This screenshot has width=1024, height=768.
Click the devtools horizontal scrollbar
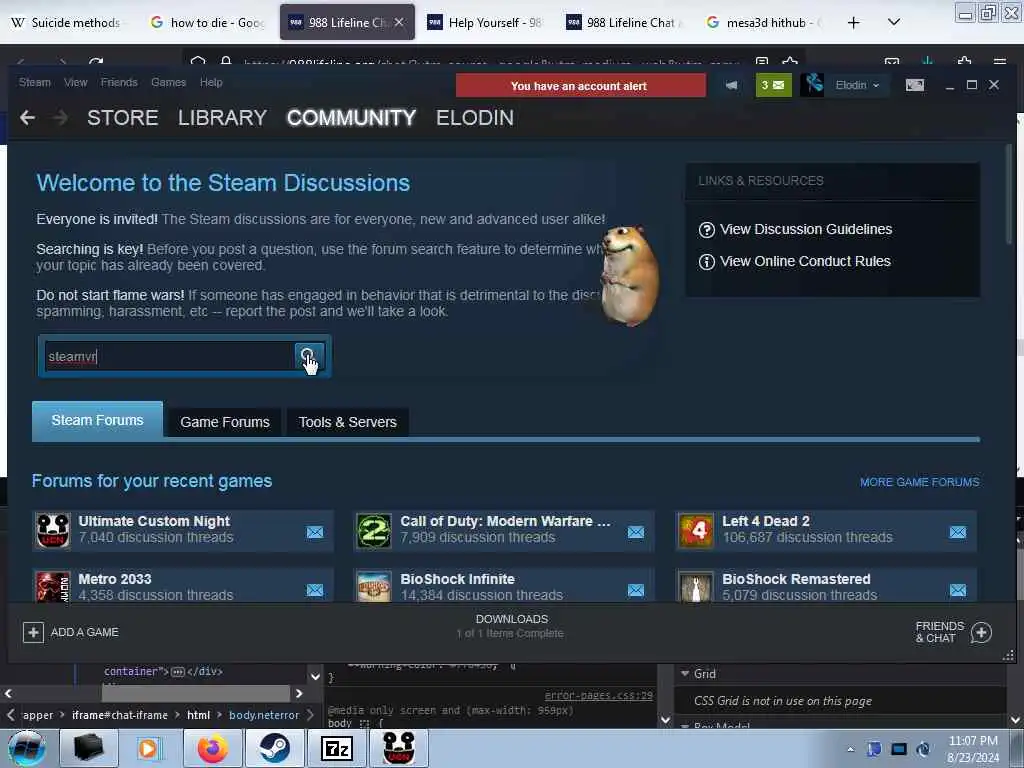(196, 694)
